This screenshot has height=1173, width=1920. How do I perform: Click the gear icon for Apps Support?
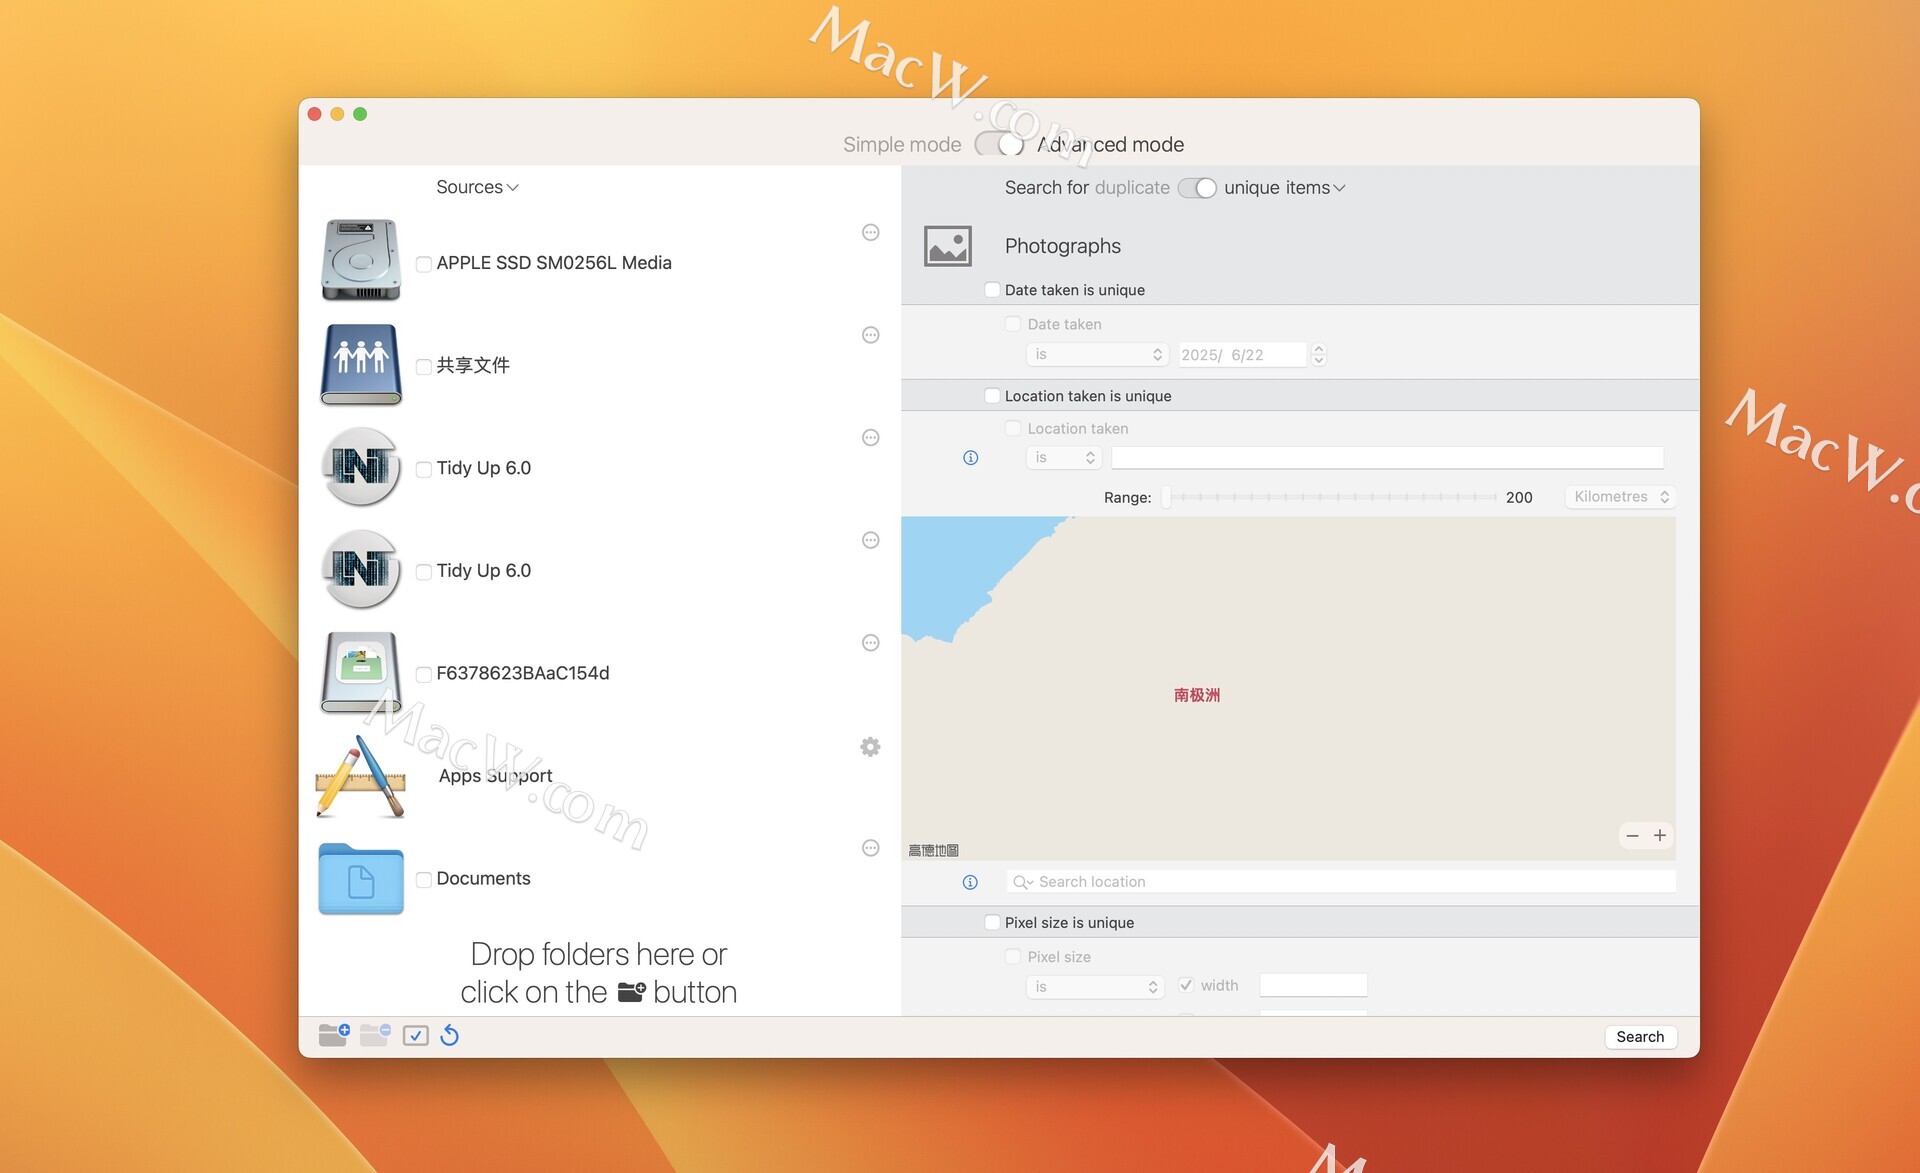pyautogui.click(x=870, y=747)
